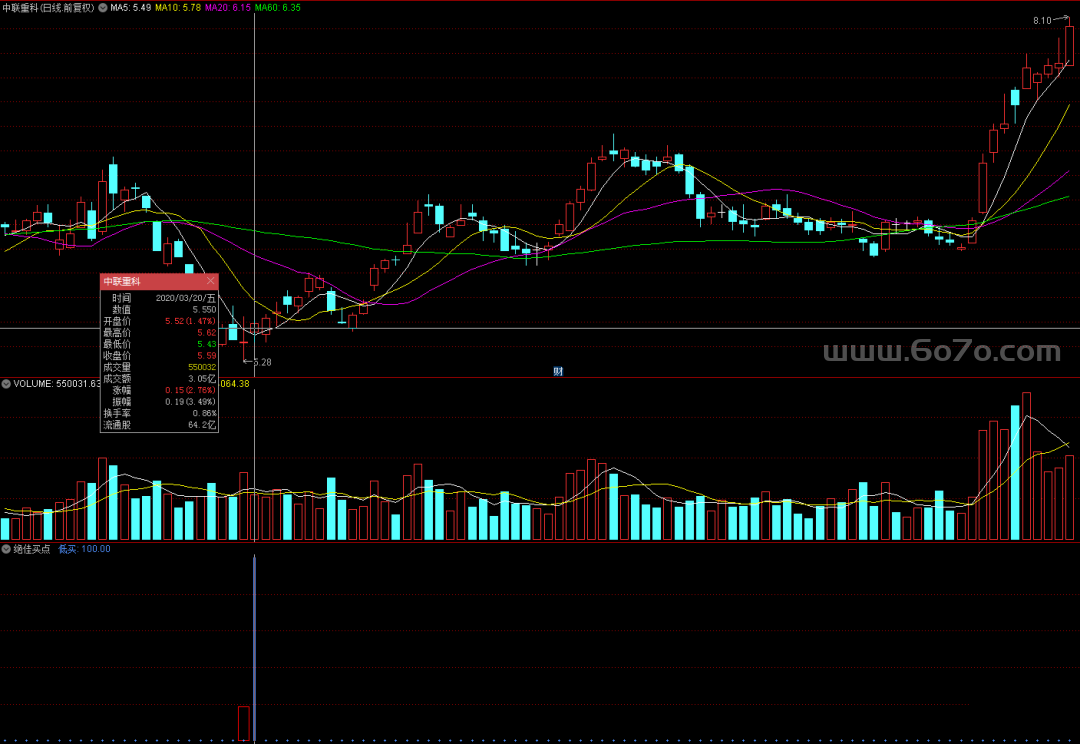Click the 财 financial marker on the chart
Viewport: 1080px width, 744px height.
558,371
